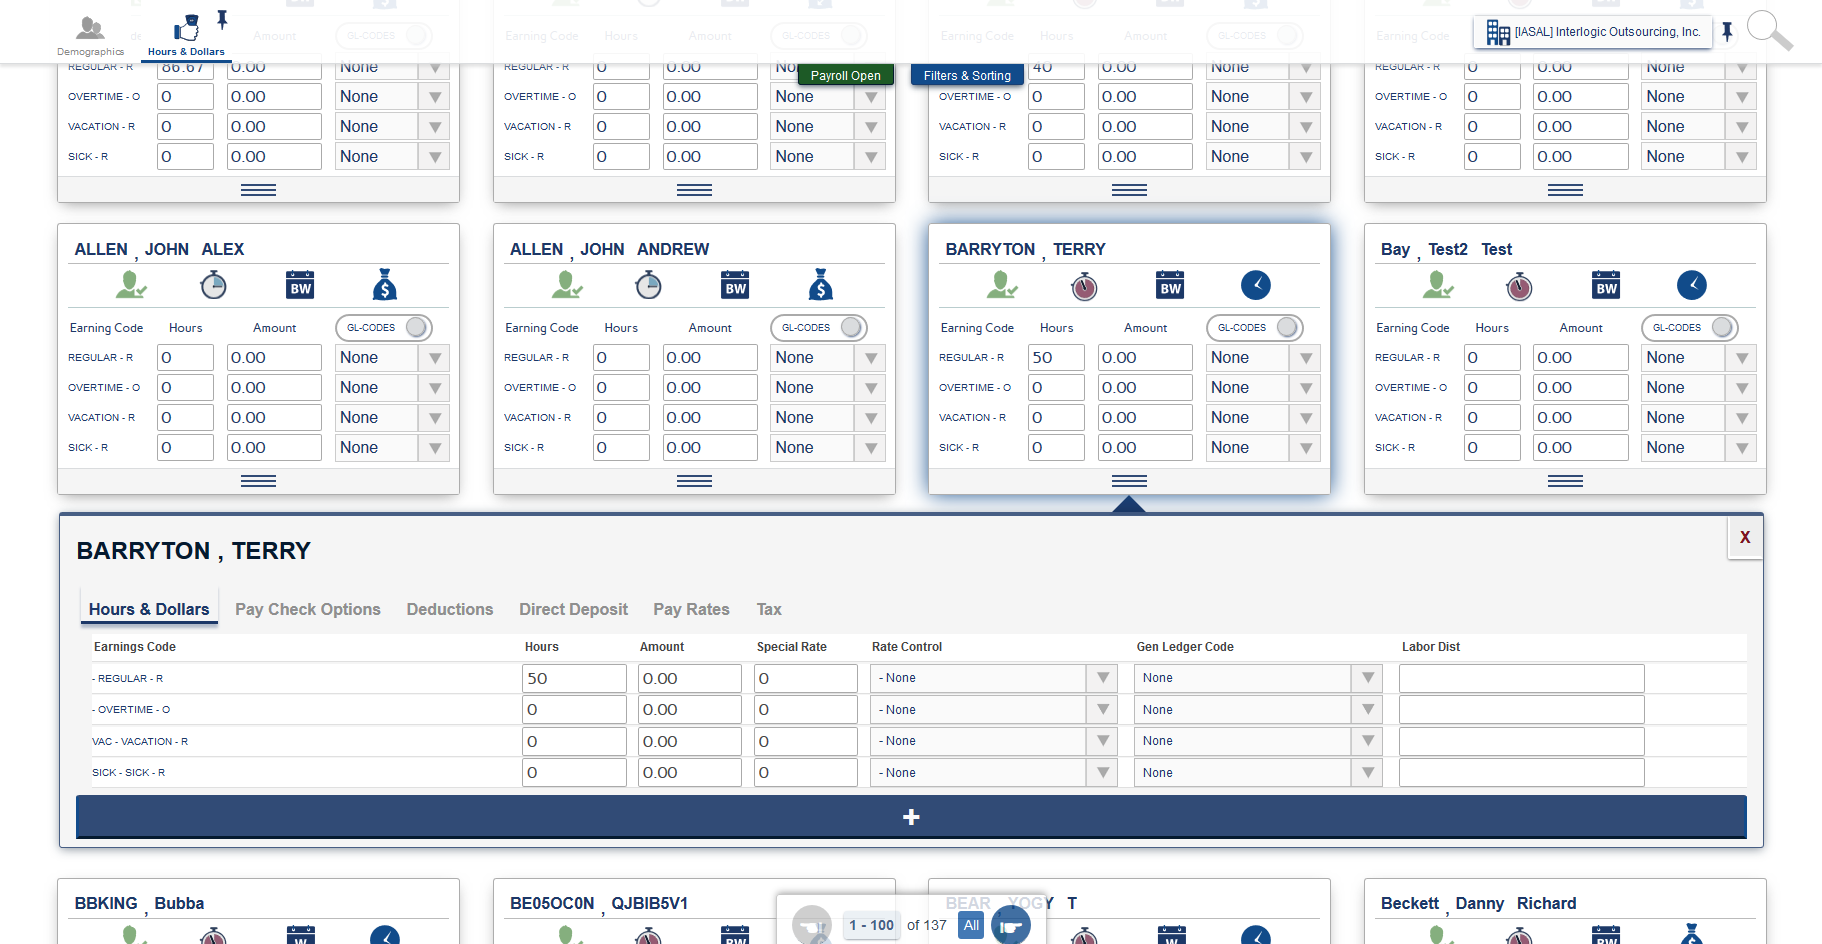
Task: Go to next page with pointing hand
Action: [x=1010, y=926]
